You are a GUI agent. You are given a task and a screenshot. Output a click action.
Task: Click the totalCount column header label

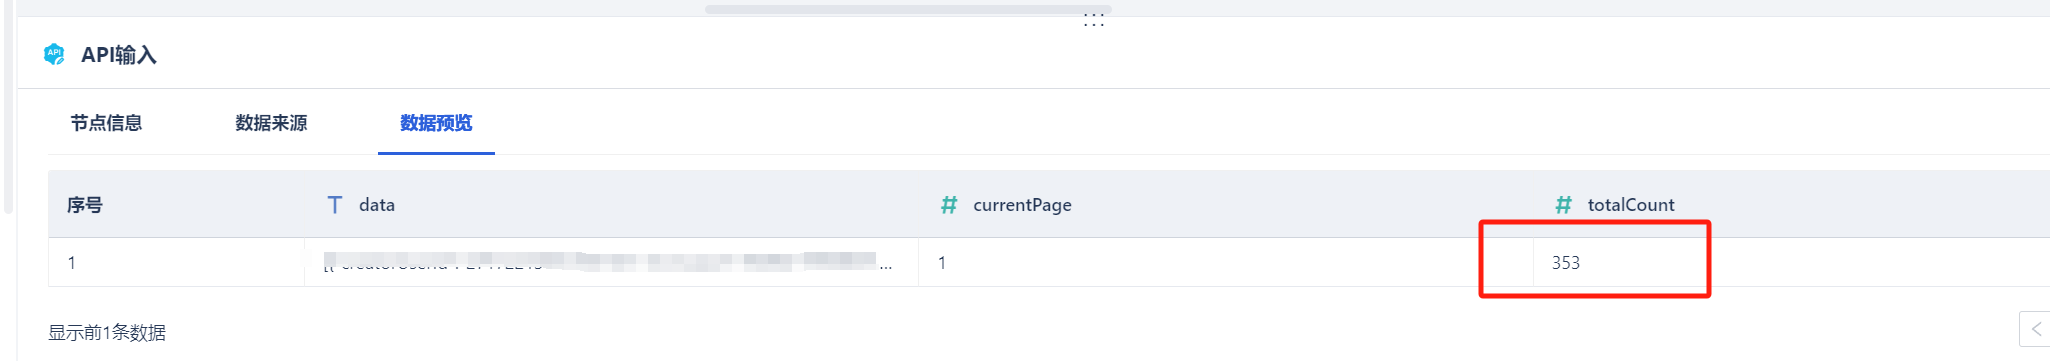tap(1631, 205)
